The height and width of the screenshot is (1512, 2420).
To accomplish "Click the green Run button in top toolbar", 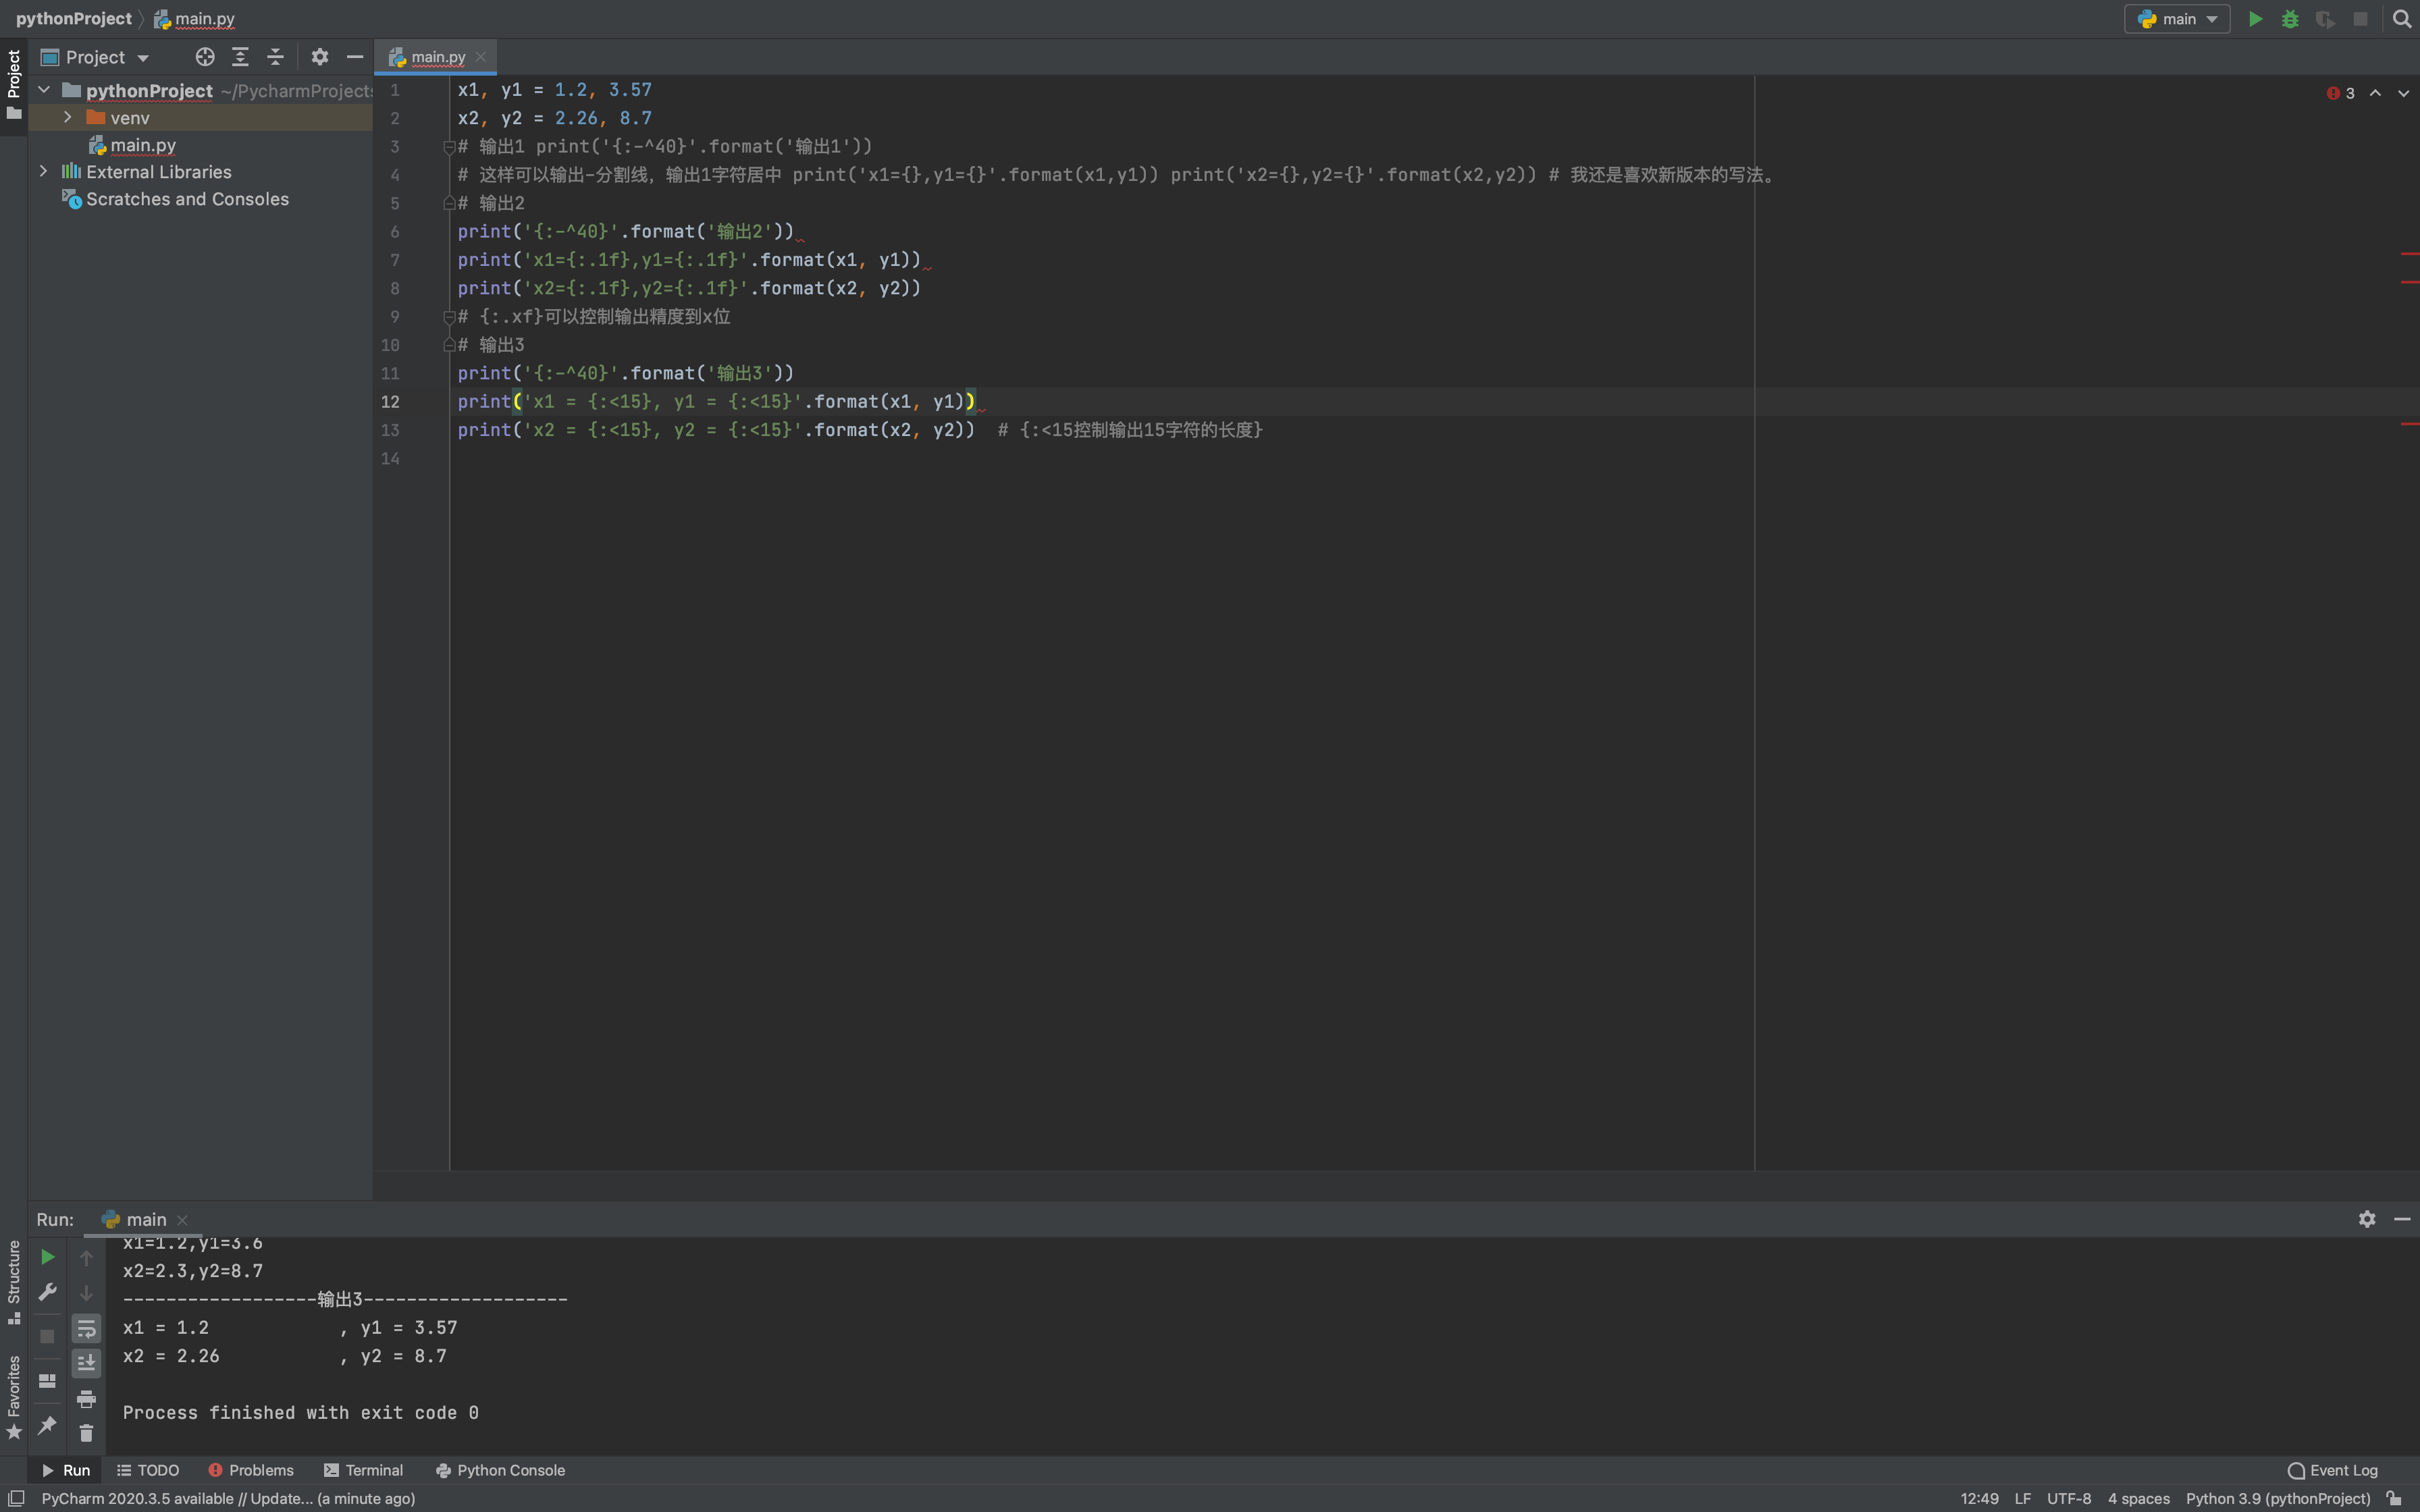I will click(x=2255, y=19).
